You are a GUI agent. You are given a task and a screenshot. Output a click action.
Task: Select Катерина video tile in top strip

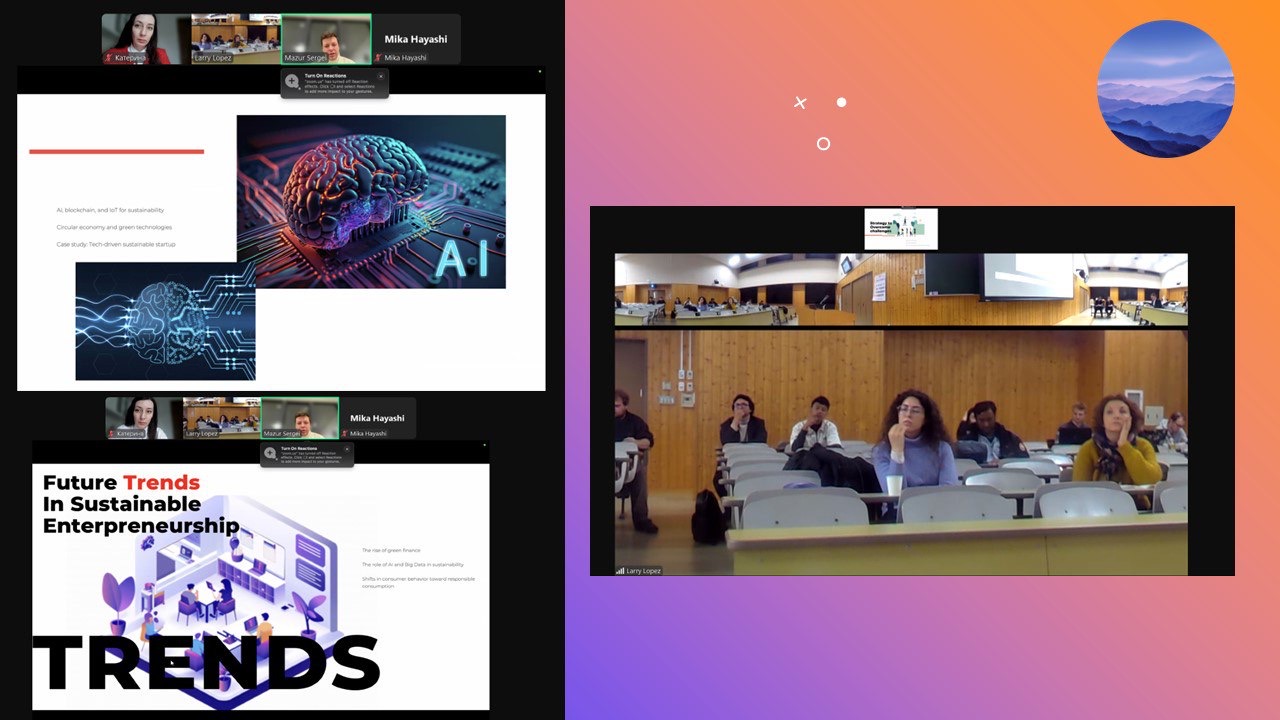pos(146,39)
